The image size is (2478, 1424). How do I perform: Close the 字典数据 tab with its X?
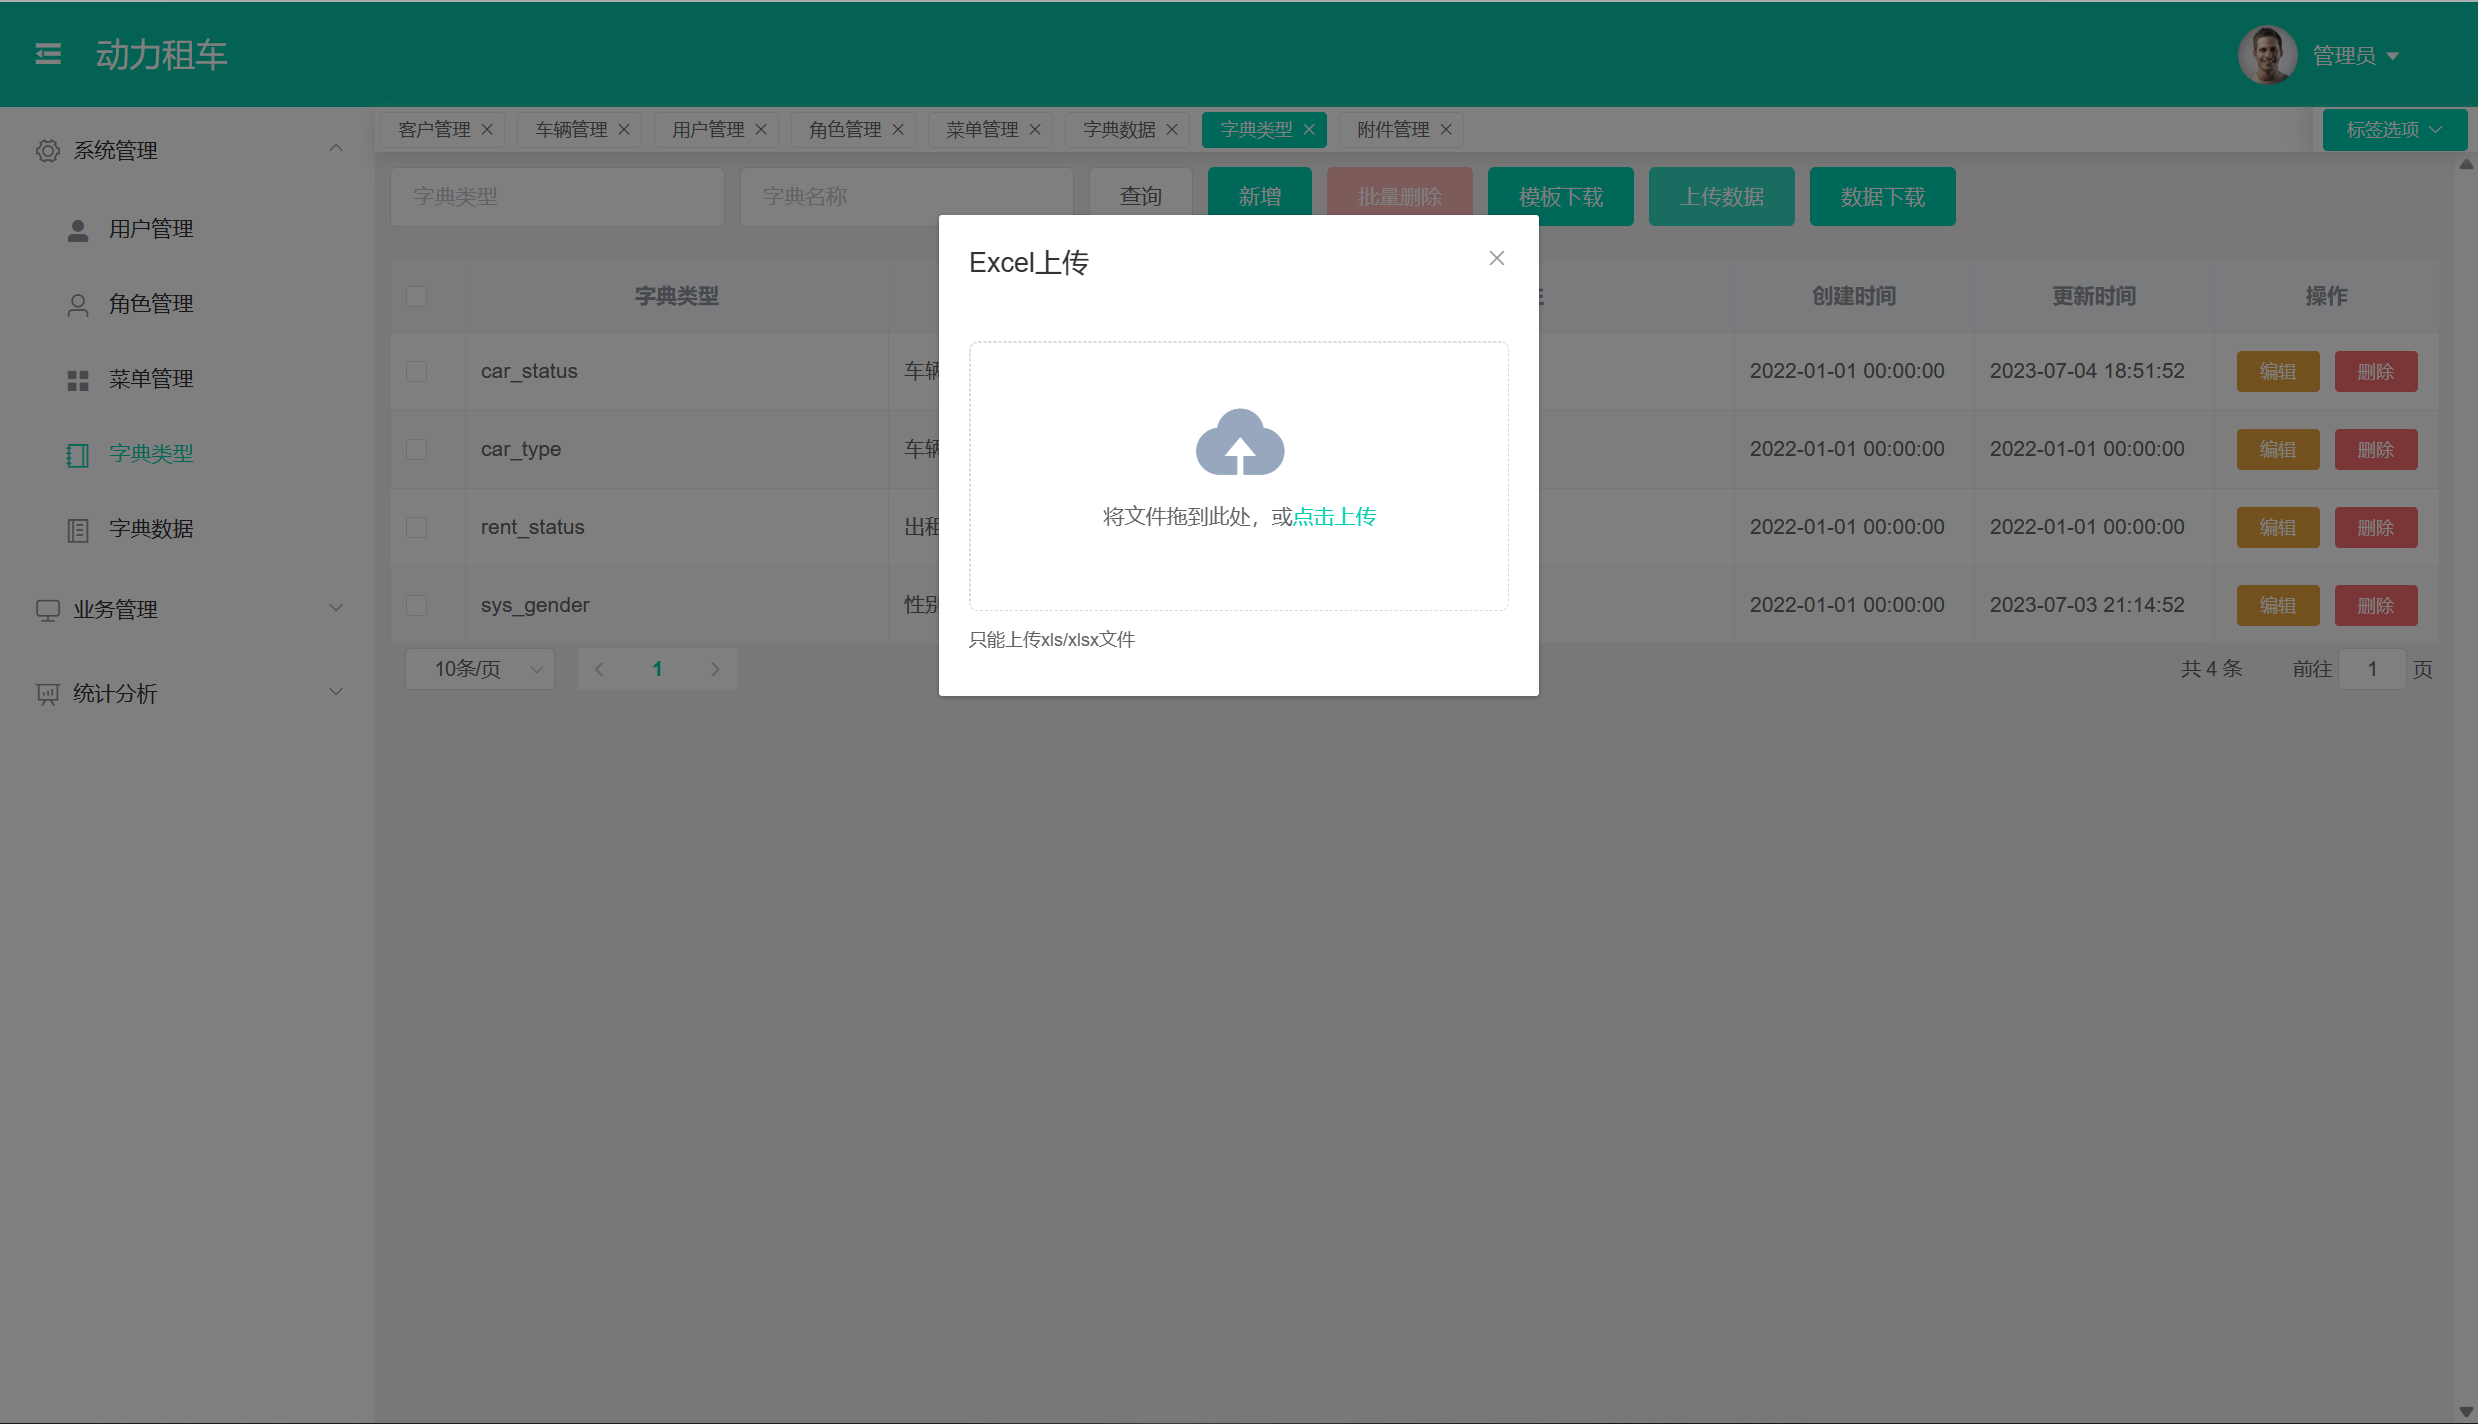point(1172,130)
